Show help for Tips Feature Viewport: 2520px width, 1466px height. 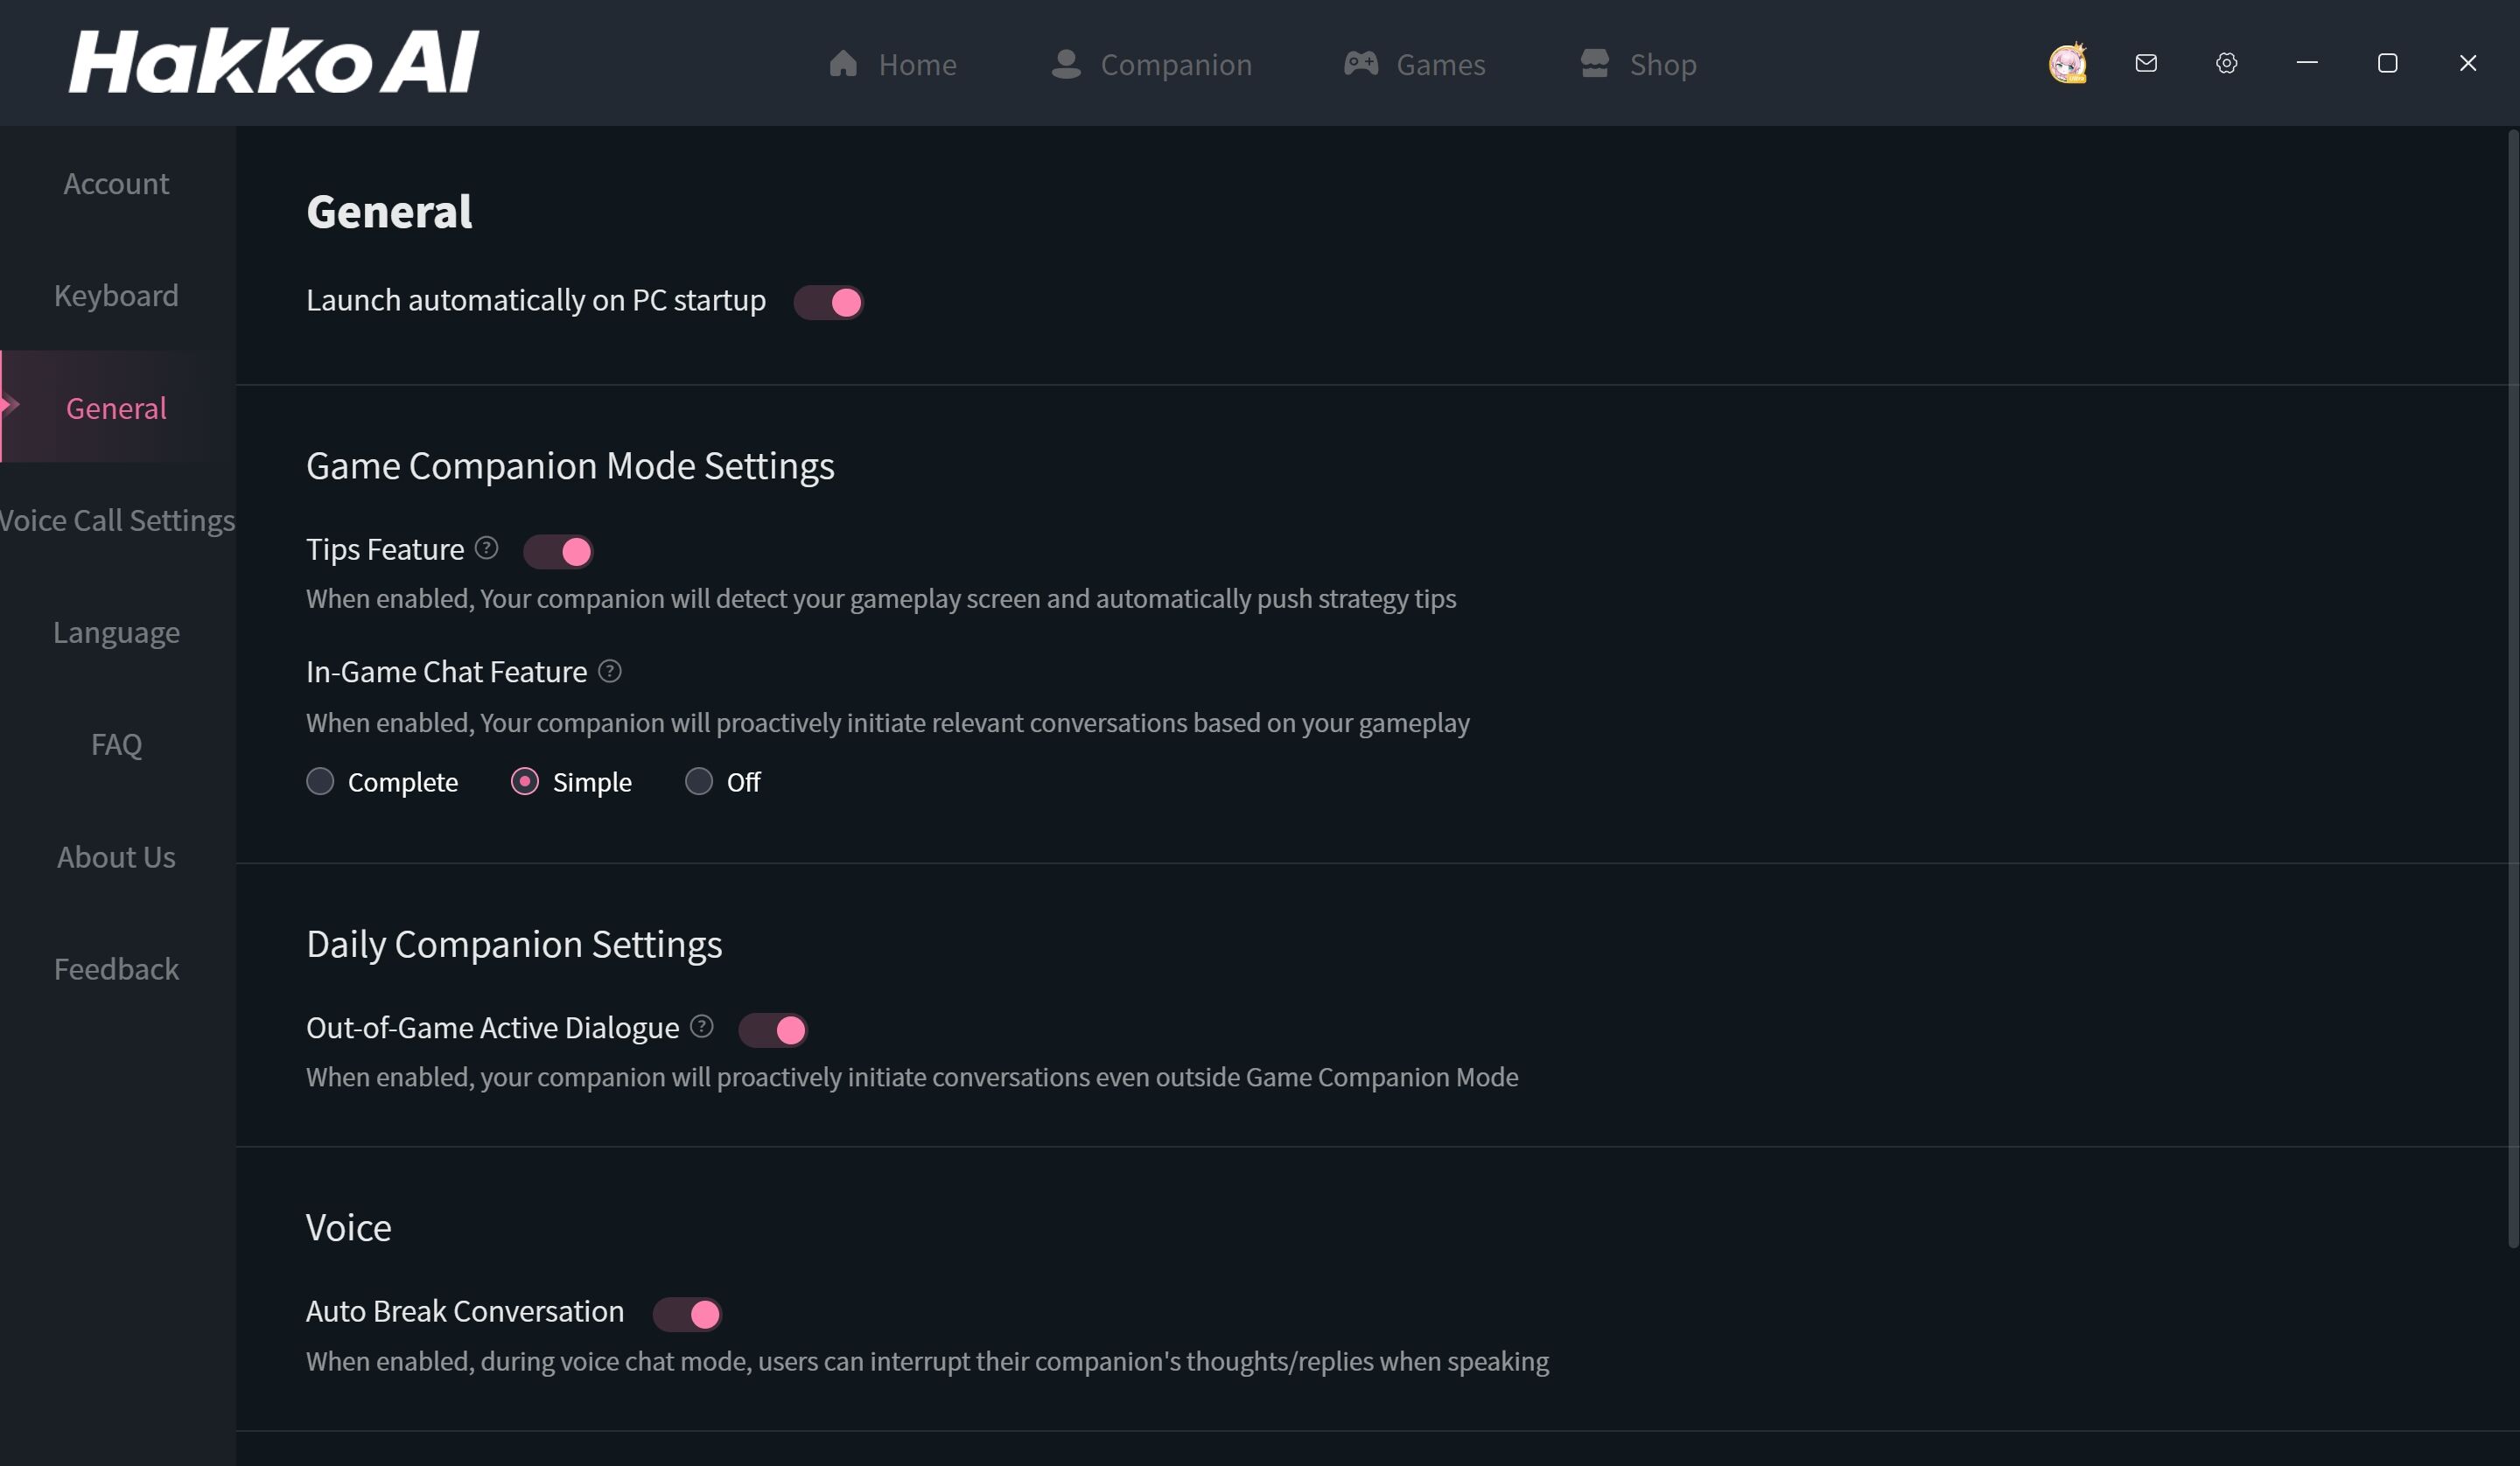pyautogui.click(x=486, y=548)
